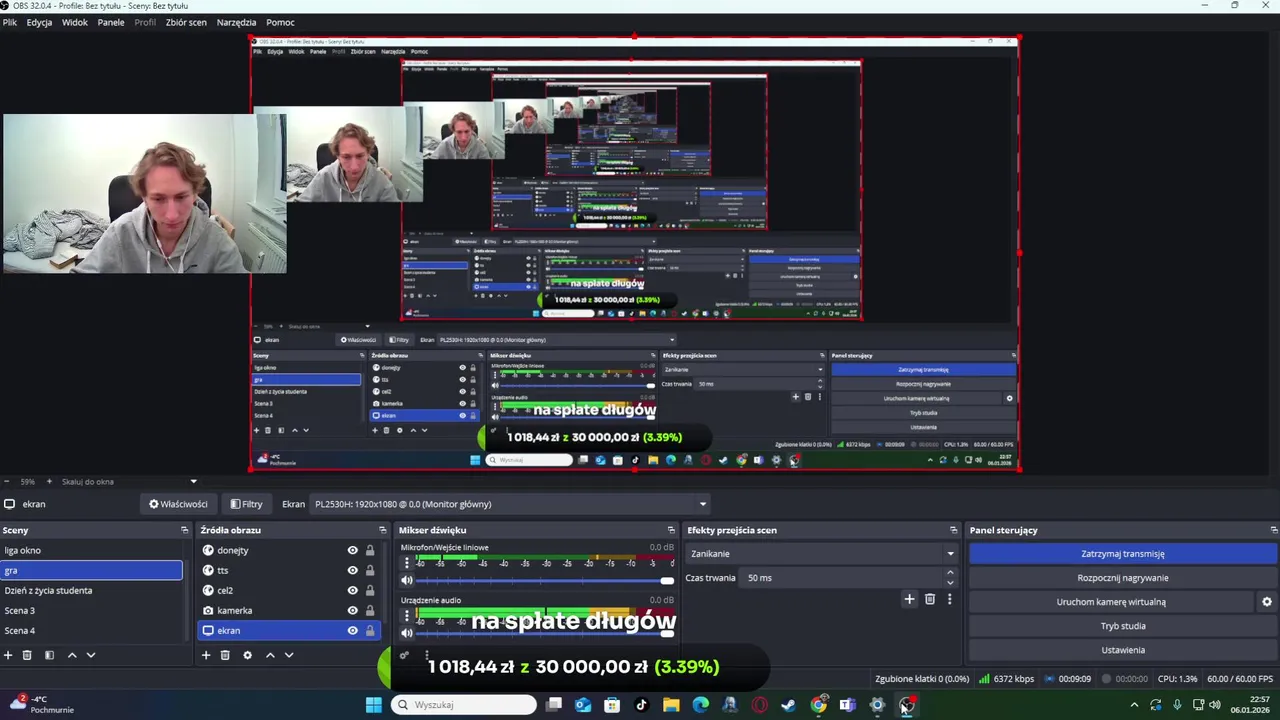Open scene filters icon in Sceny panel
This screenshot has width=1280, height=720.
49,655
